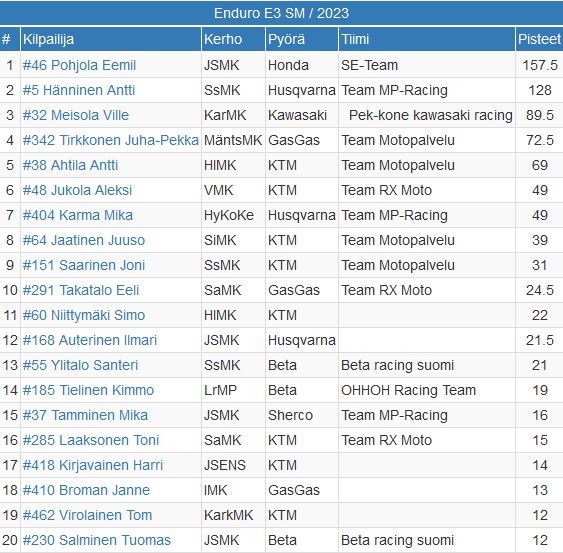This screenshot has width=563, height=553.
Task: Open #64 Jaatinen Juuso link
Action: 84,240
